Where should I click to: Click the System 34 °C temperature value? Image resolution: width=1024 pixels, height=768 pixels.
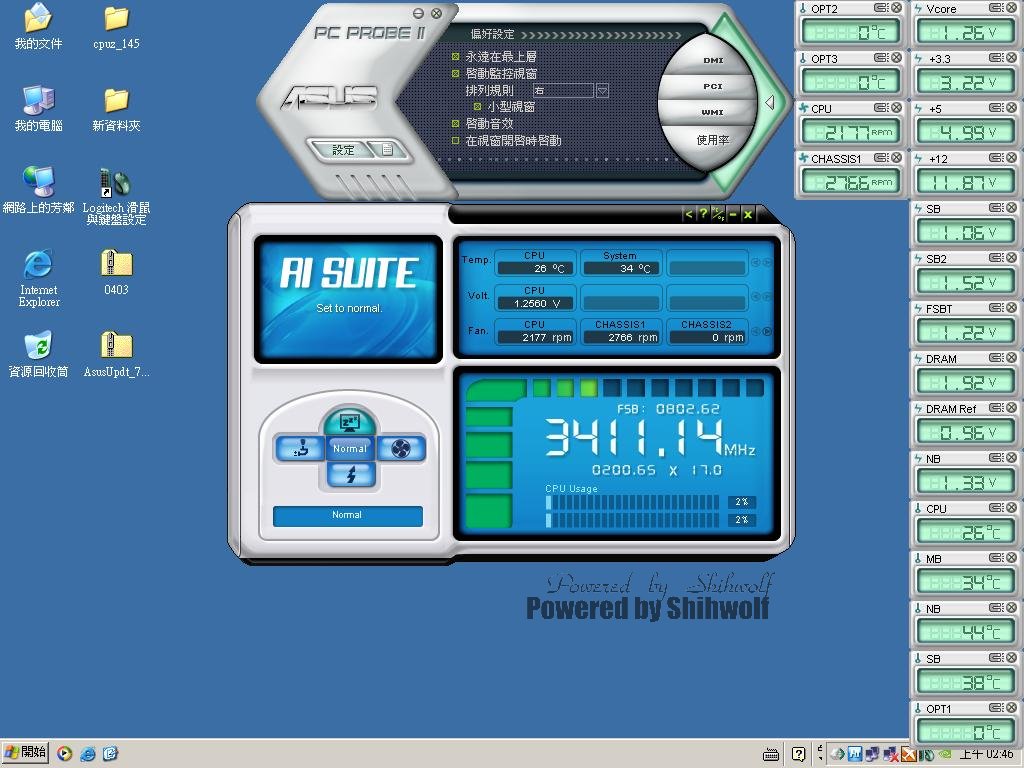coord(621,268)
